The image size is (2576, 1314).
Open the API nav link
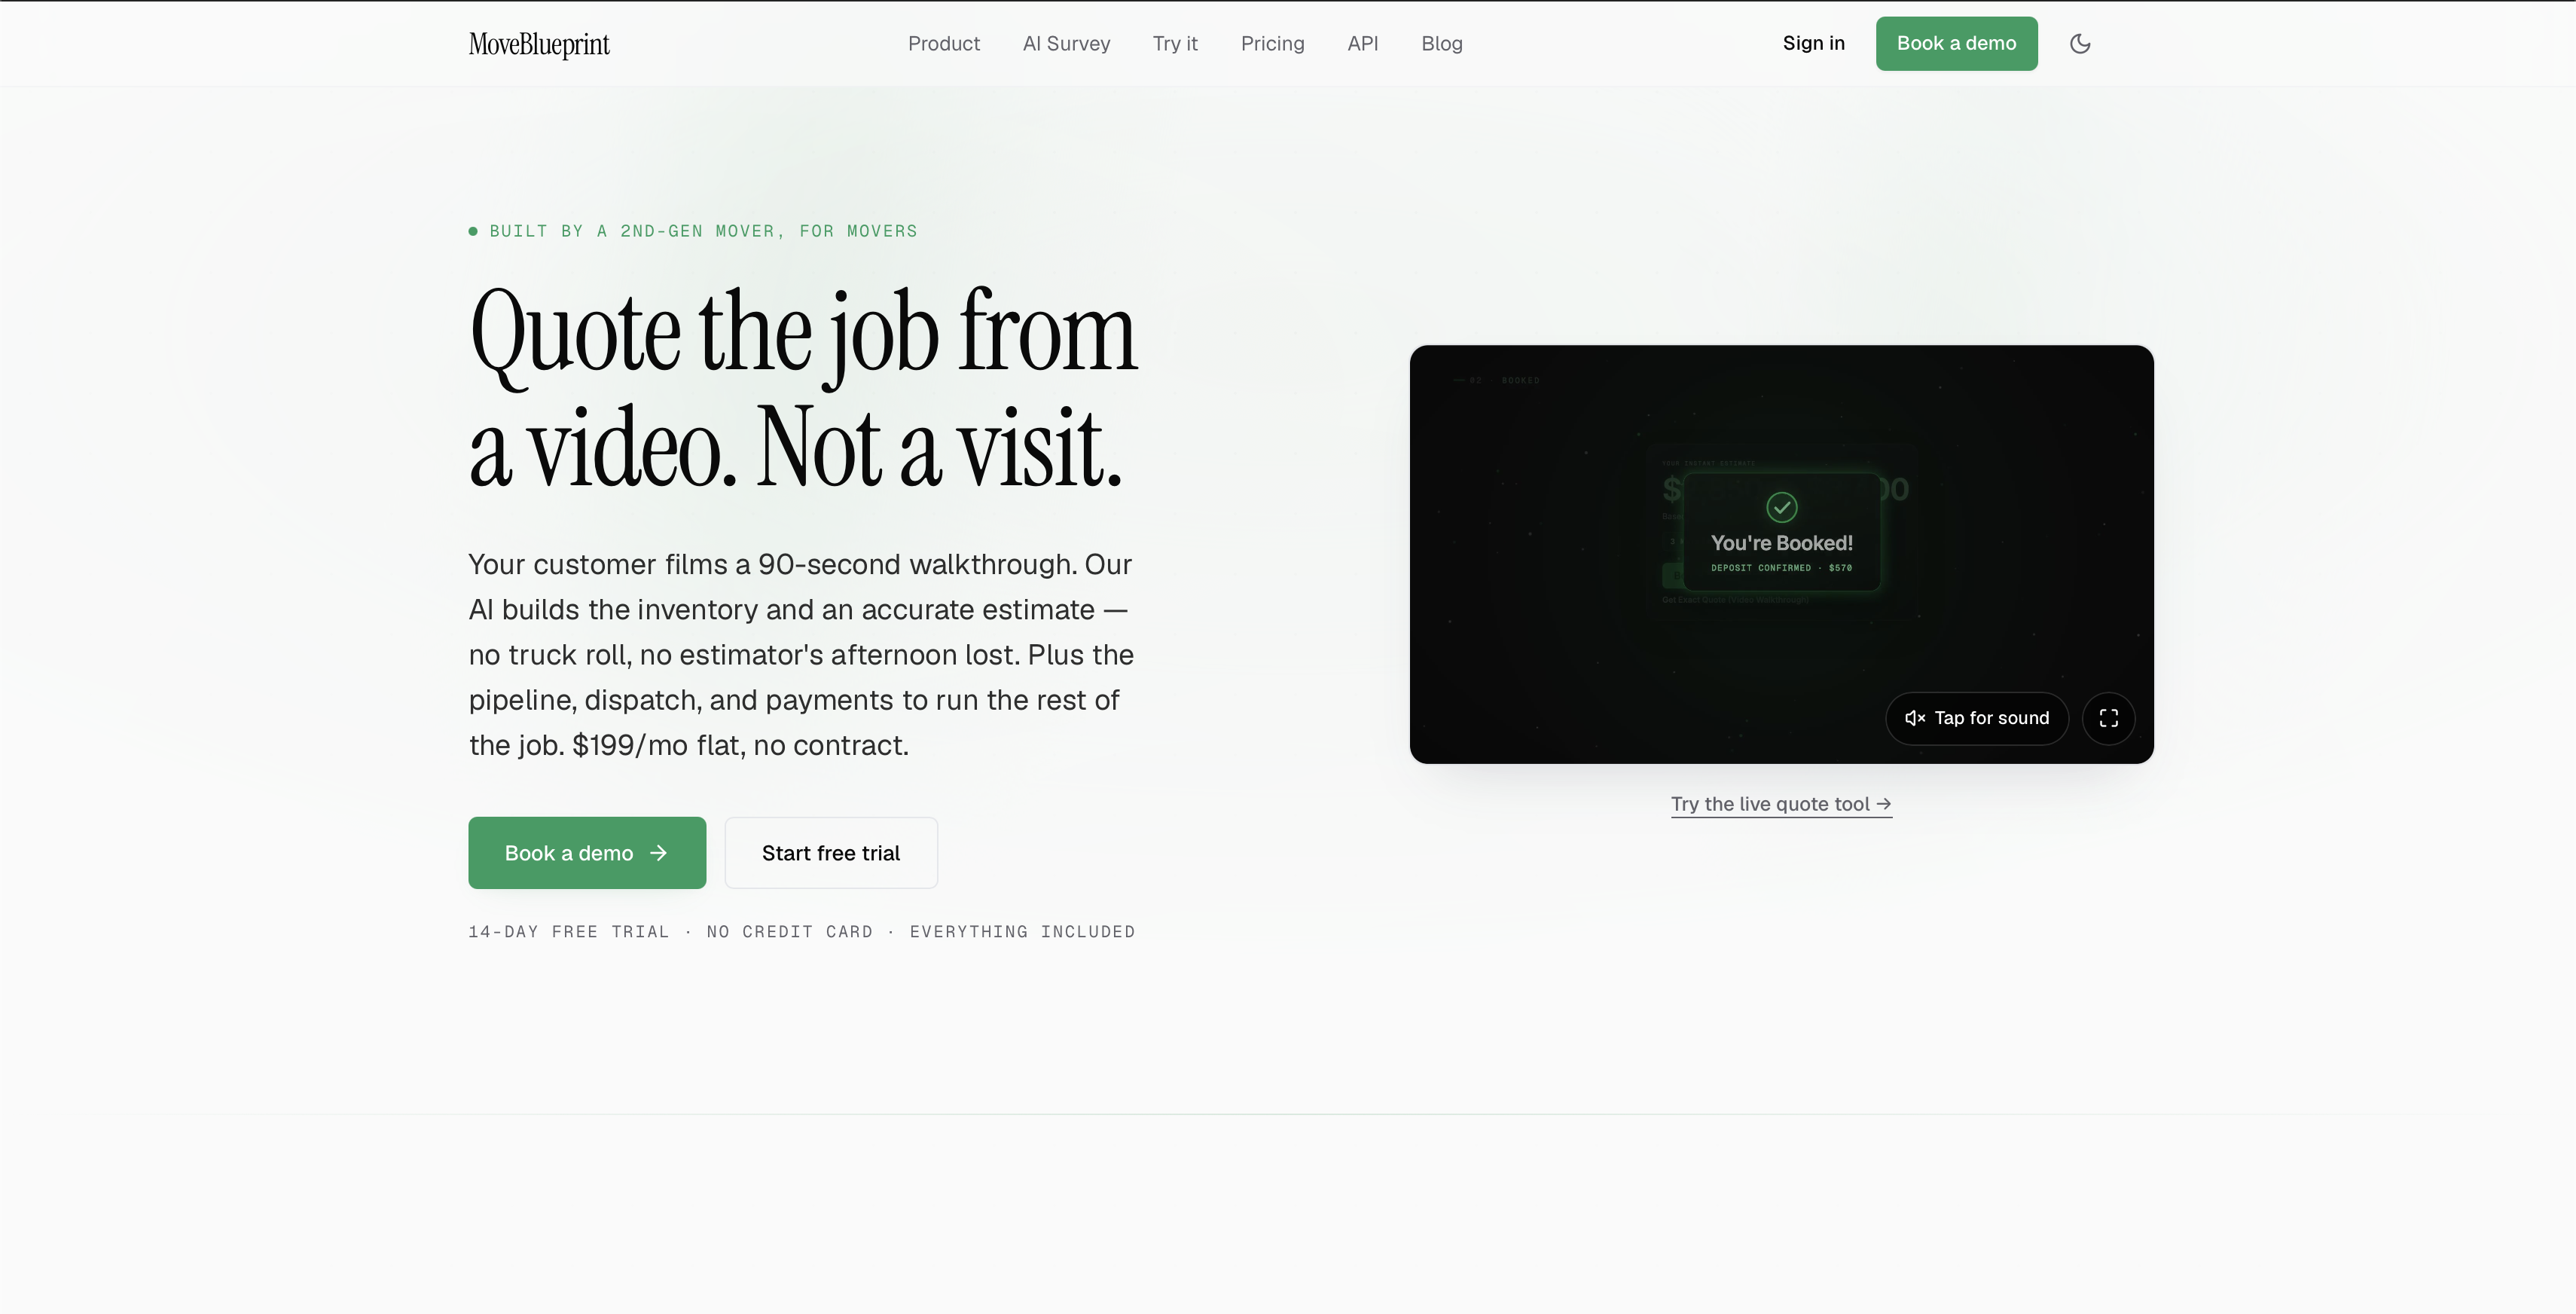[1362, 43]
